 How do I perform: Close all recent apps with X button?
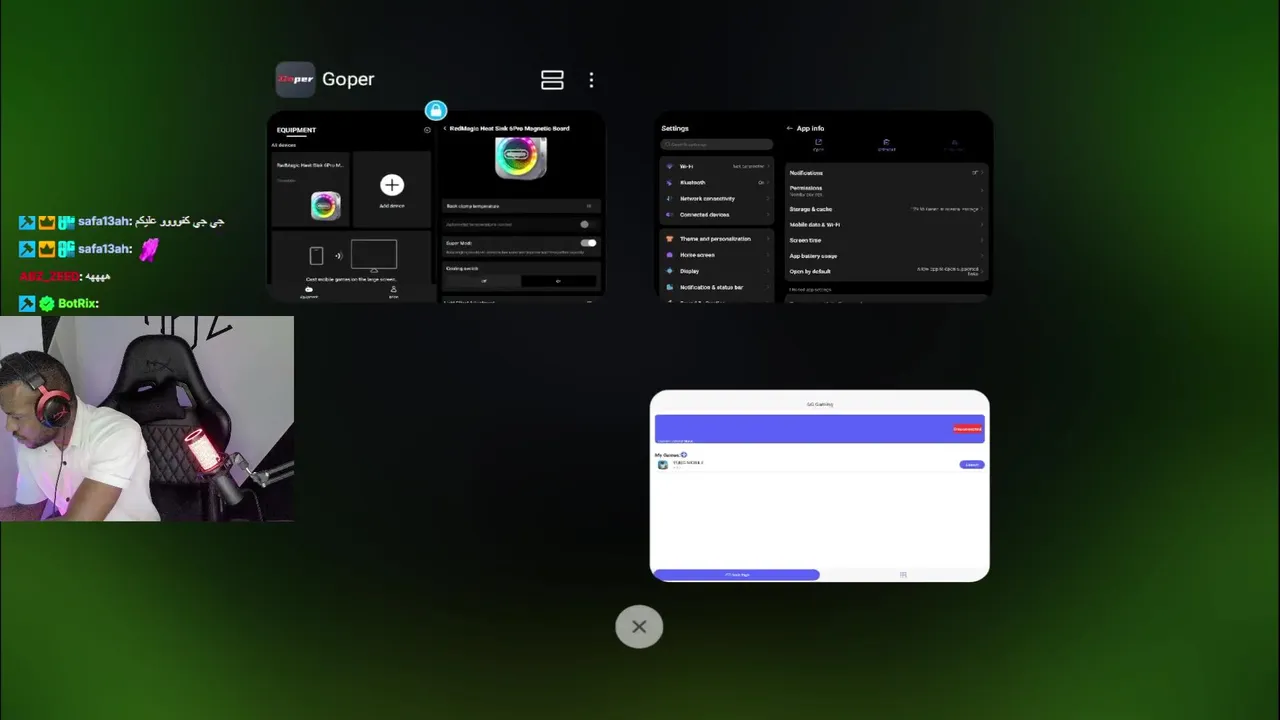[x=639, y=627]
